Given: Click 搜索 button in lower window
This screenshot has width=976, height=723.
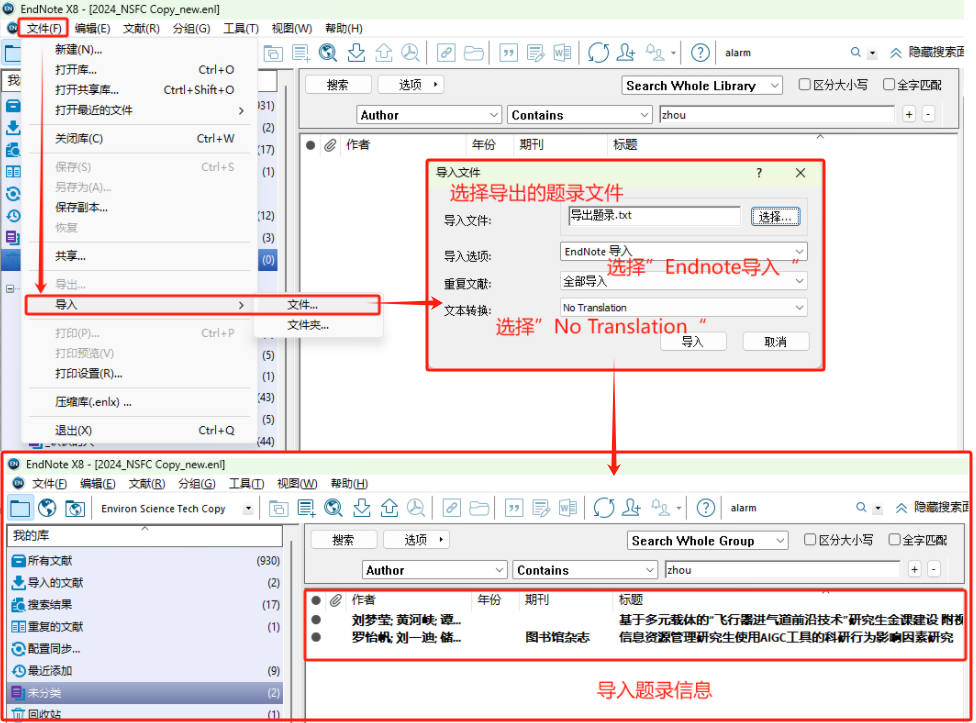Looking at the screenshot, I should [x=343, y=539].
